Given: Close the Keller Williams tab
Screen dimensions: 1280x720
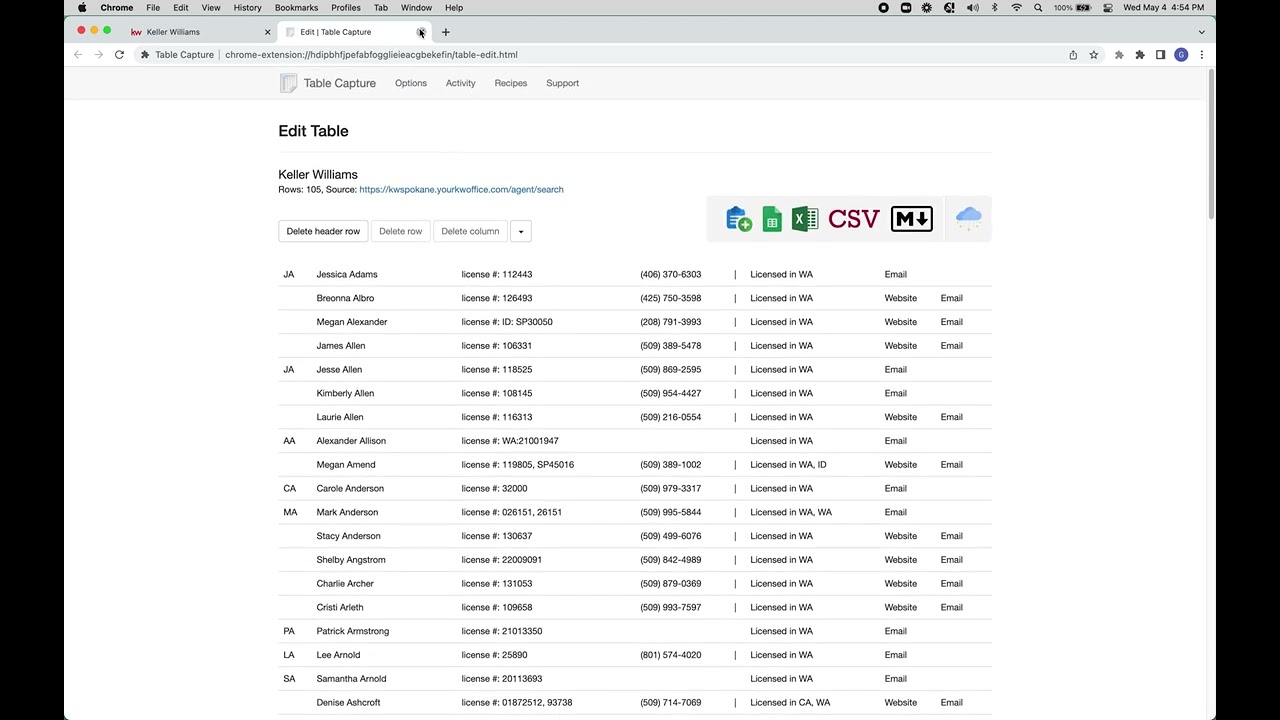Looking at the screenshot, I should (267, 32).
